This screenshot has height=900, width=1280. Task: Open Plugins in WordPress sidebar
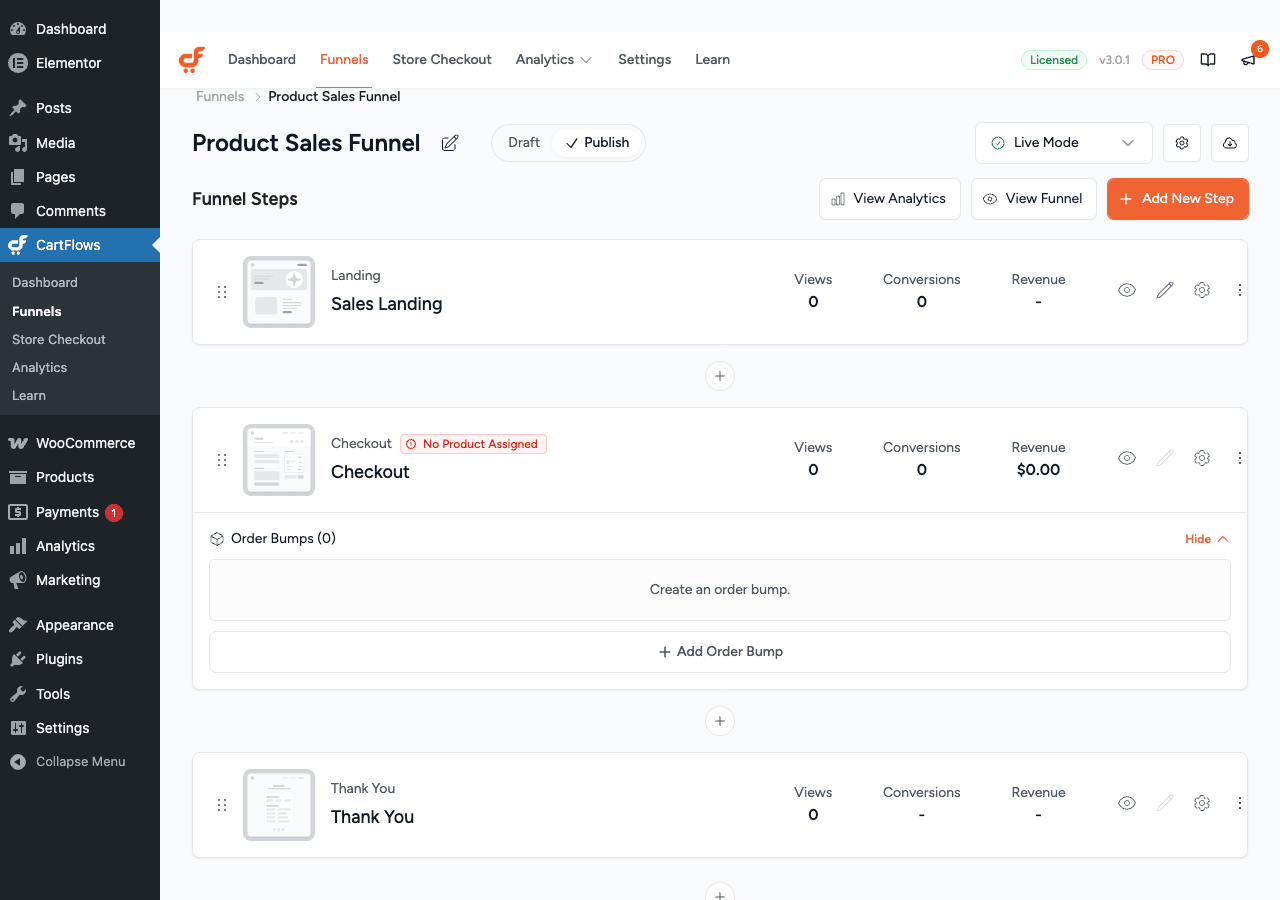coord(80,659)
